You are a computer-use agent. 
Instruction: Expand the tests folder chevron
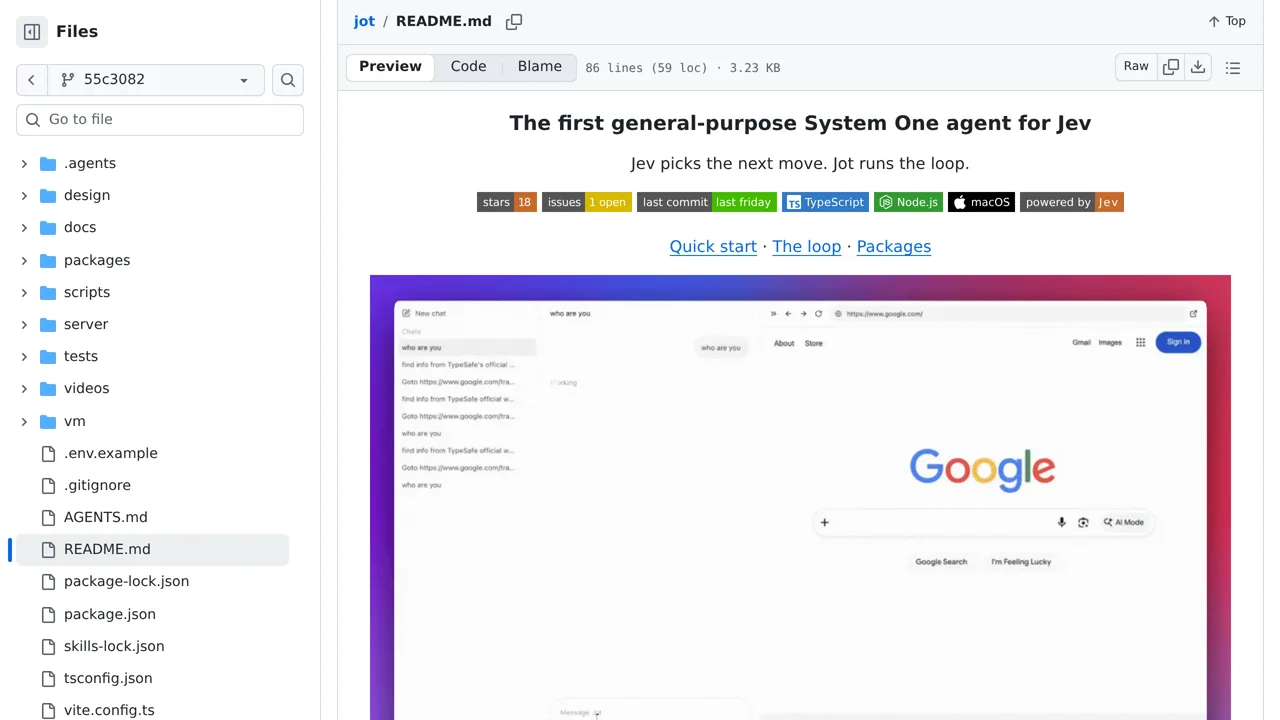pos(24,356)
